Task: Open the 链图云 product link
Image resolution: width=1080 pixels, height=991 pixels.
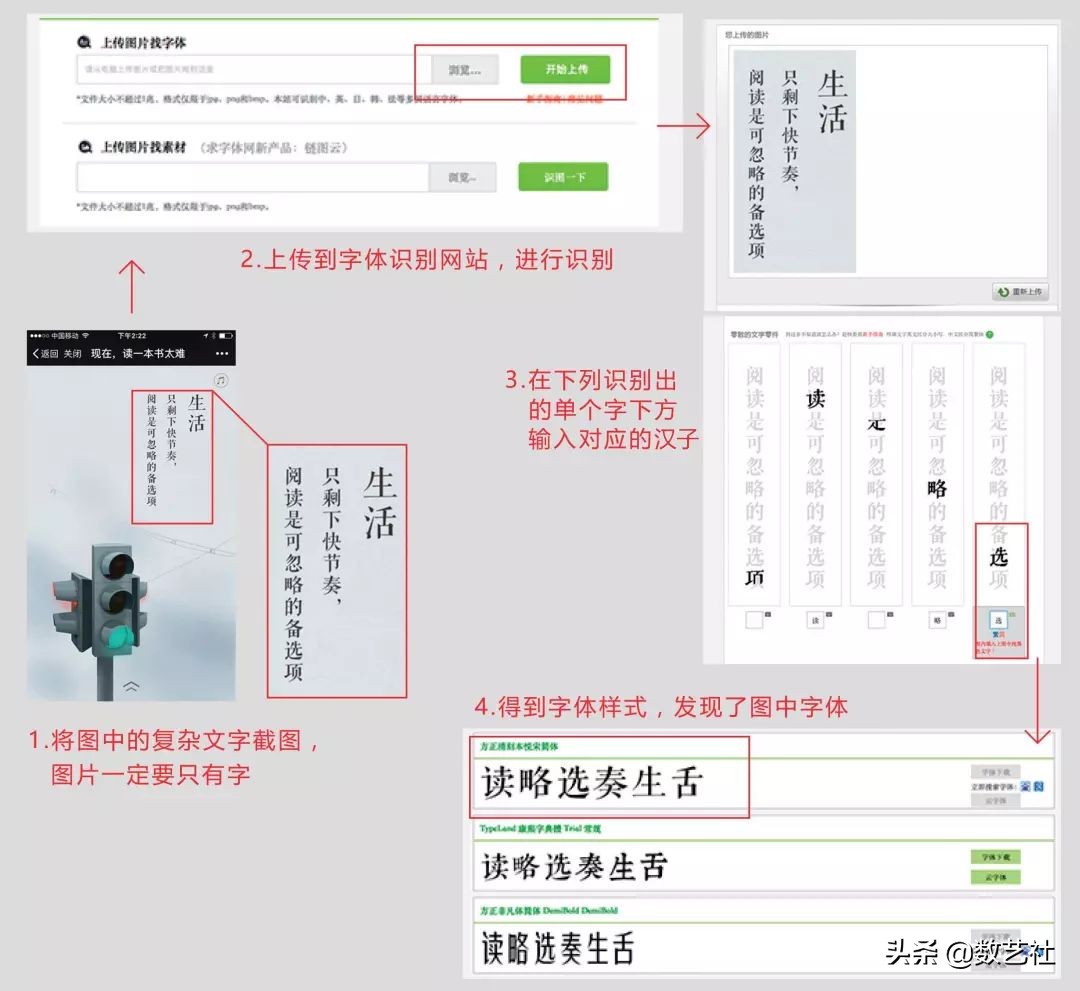Action: (324, 147)
